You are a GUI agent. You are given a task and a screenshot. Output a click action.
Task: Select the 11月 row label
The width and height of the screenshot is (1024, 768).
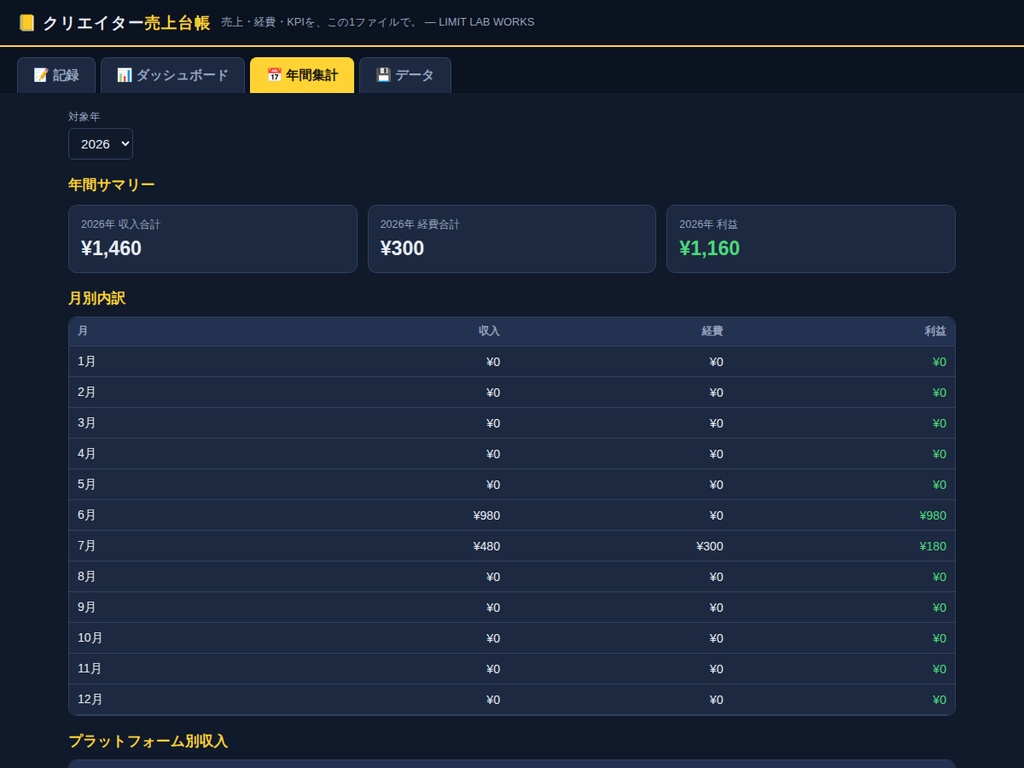89,669
